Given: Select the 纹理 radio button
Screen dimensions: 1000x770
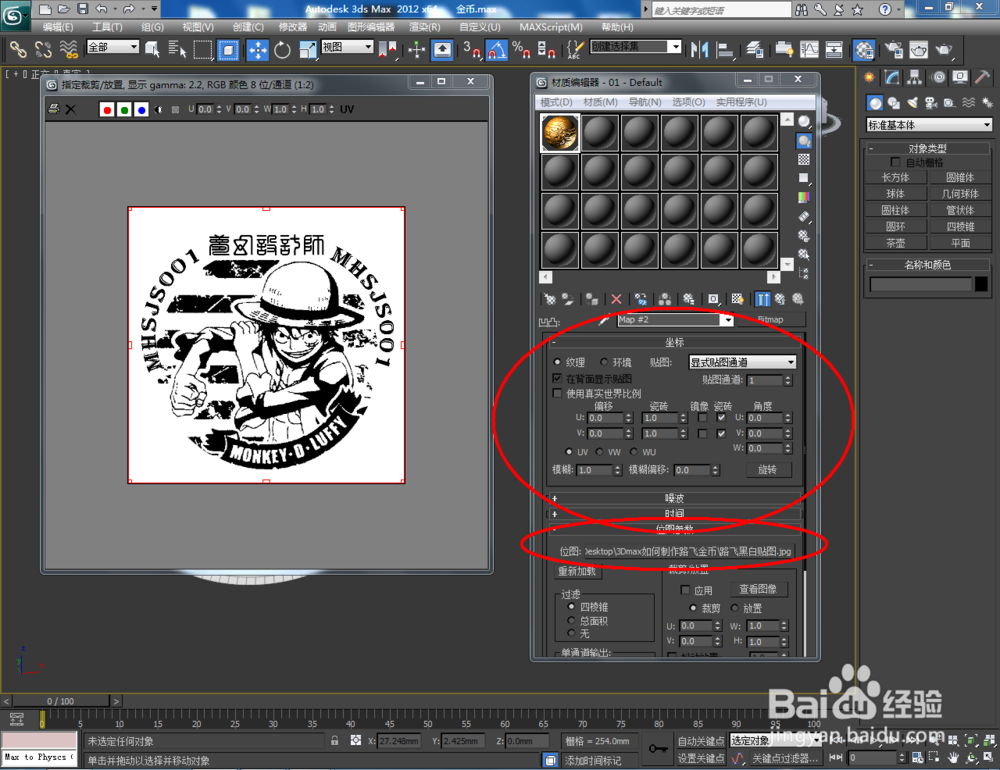Looking at the screenshot, I should coord(557,362).
